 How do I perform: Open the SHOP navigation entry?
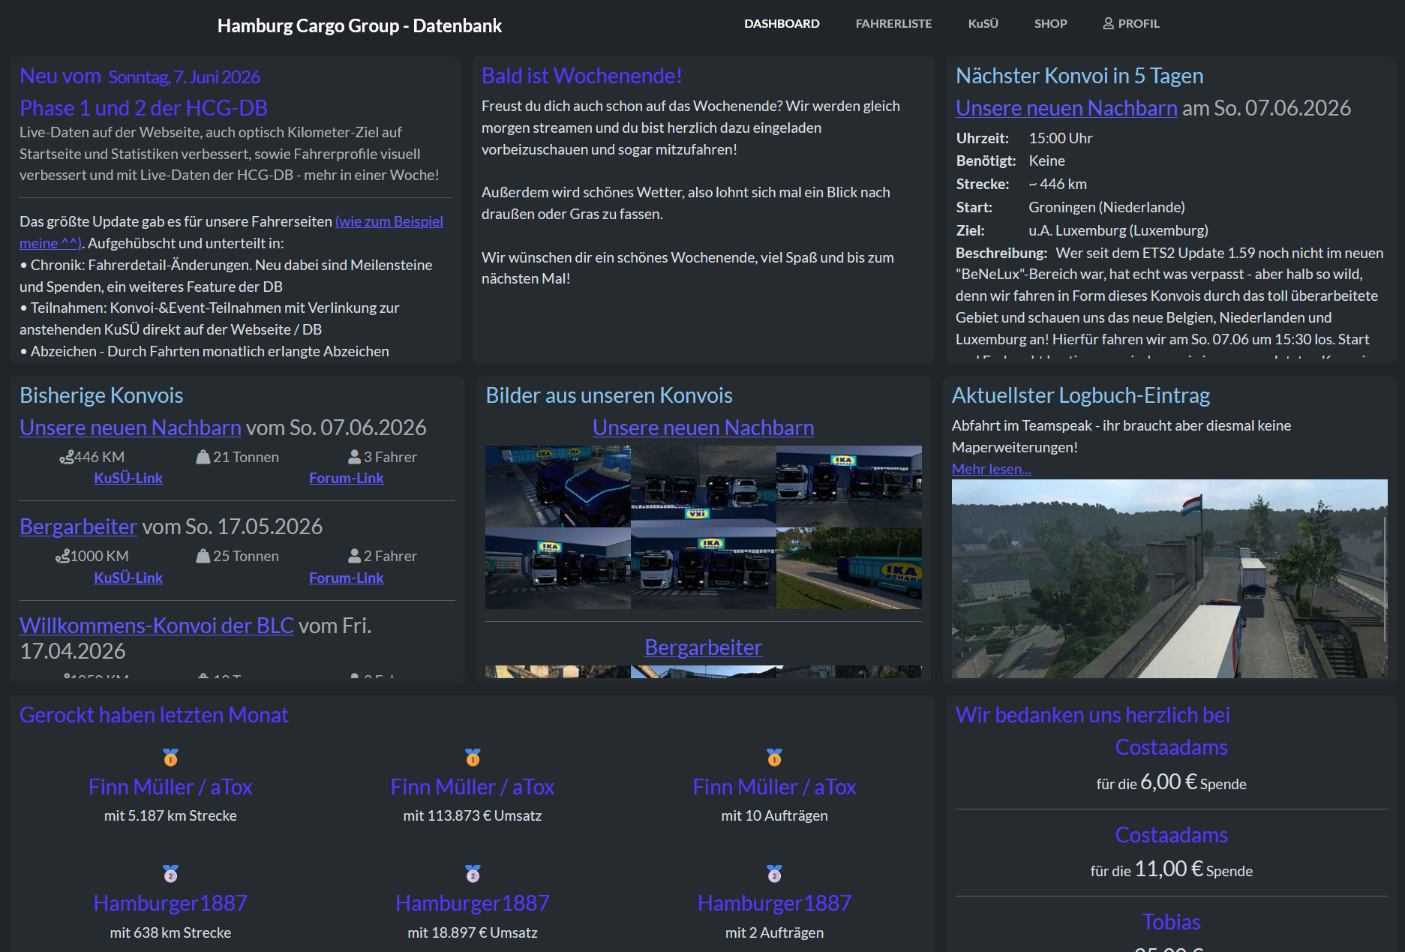pos(1050,23)
